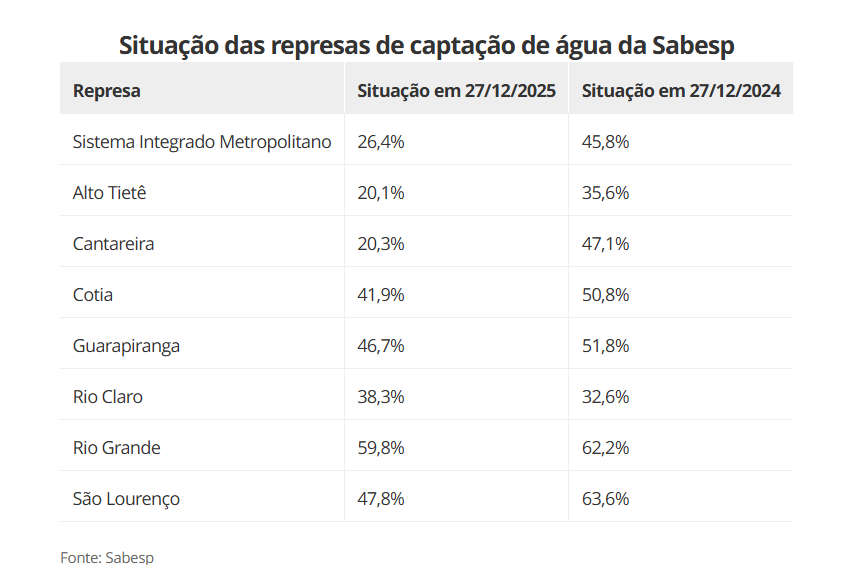Select Guarapiranga's 2024 value 51,8%
863x565 pixels.
tap(605, 346)
